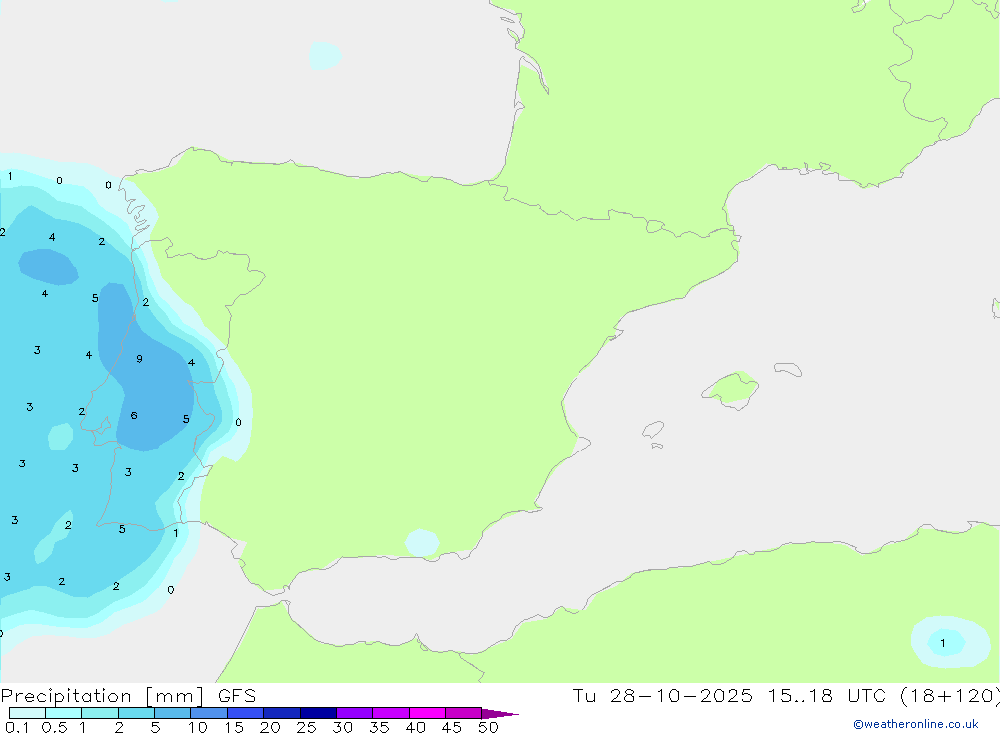Click the "45" legend scale label
The height and width of the screenshot is (733, 1000).
point(452,727)
